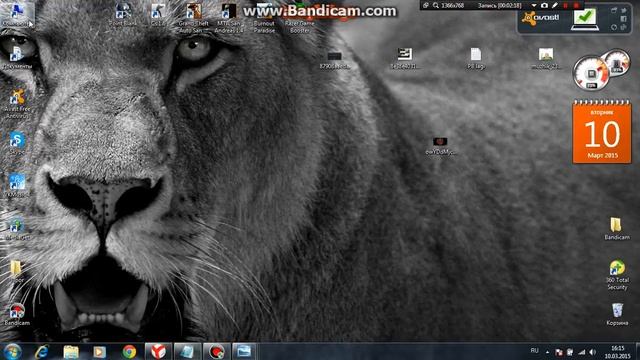Show hidden system tray icons
Viewport: 640px width, 360px height.
[x=547, y=352]
